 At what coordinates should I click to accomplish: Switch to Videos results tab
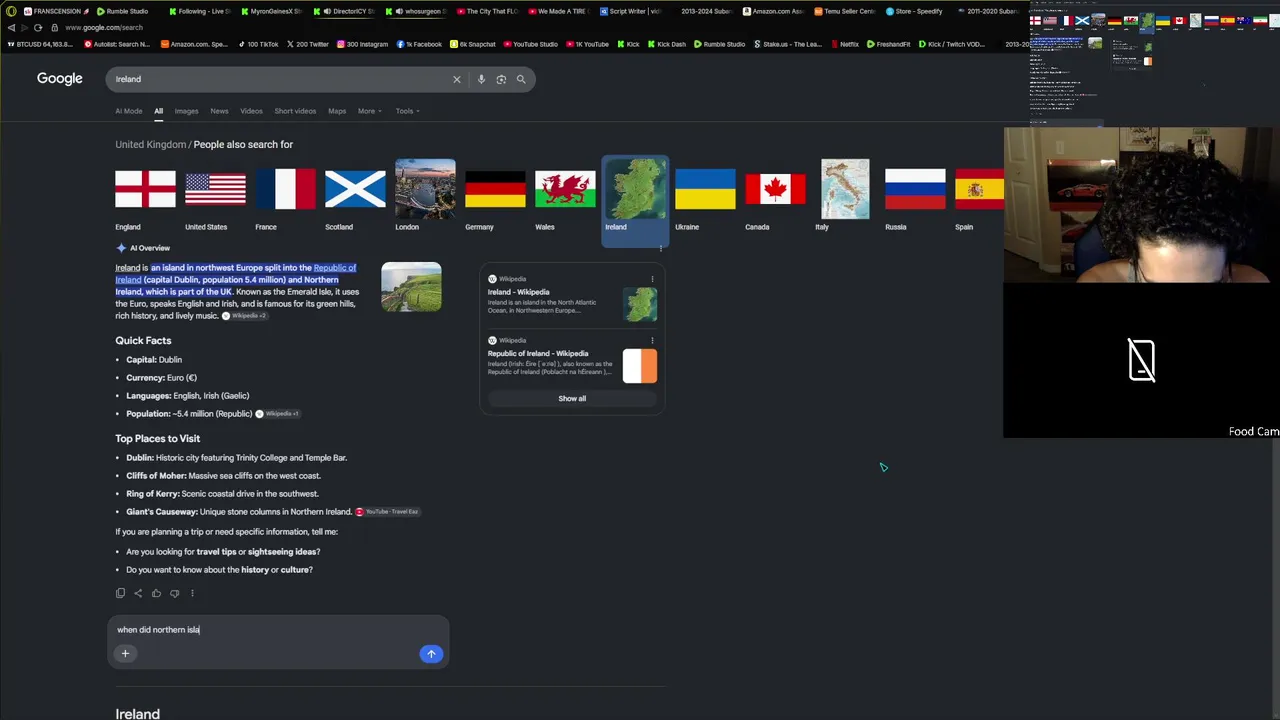click(251, 111)
